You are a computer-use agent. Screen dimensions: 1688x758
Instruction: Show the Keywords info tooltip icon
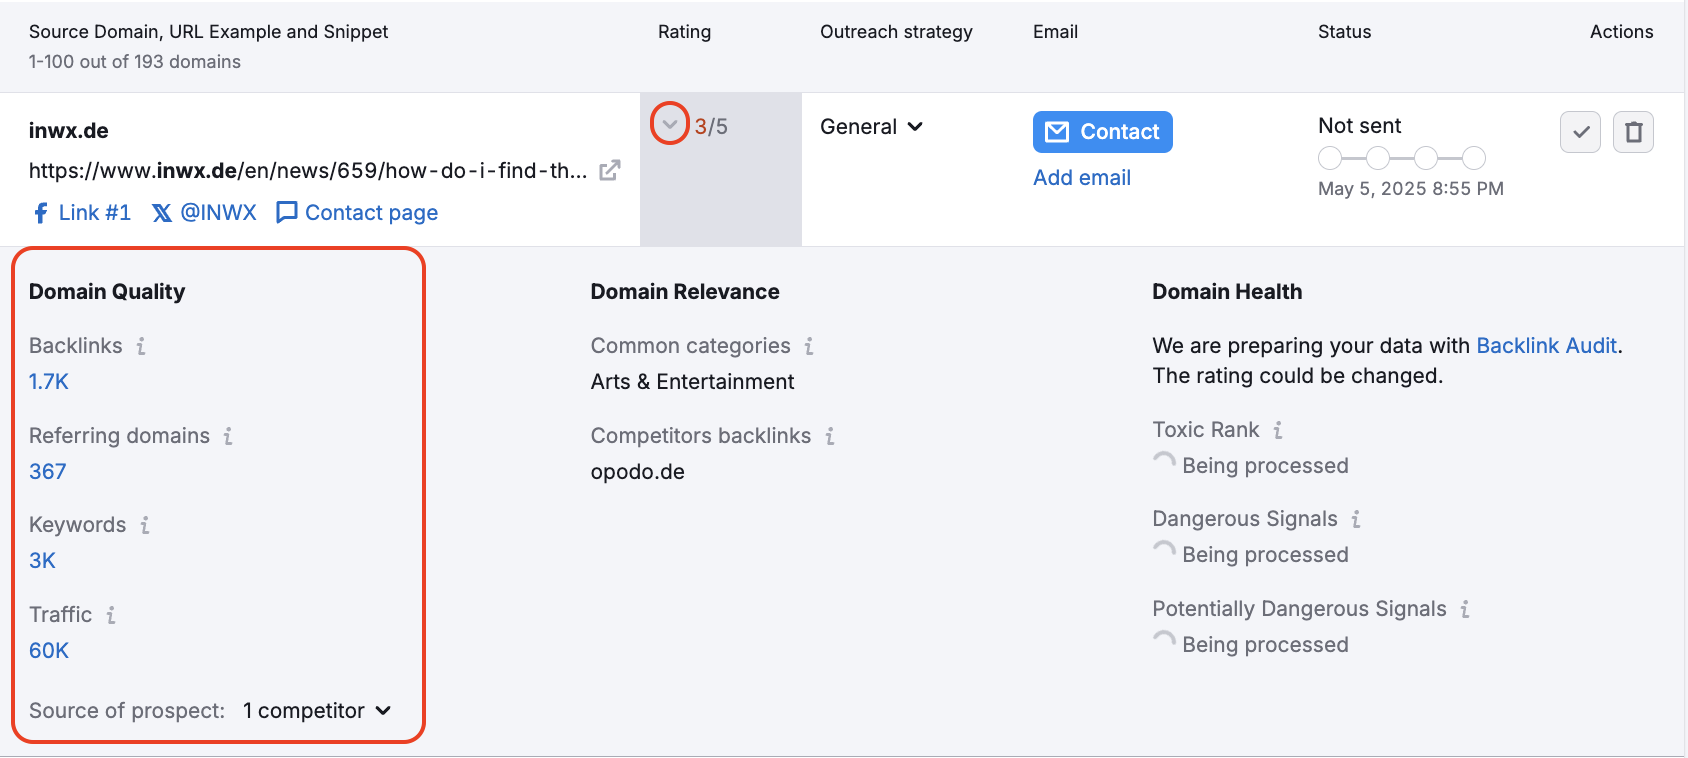point(145,525)
